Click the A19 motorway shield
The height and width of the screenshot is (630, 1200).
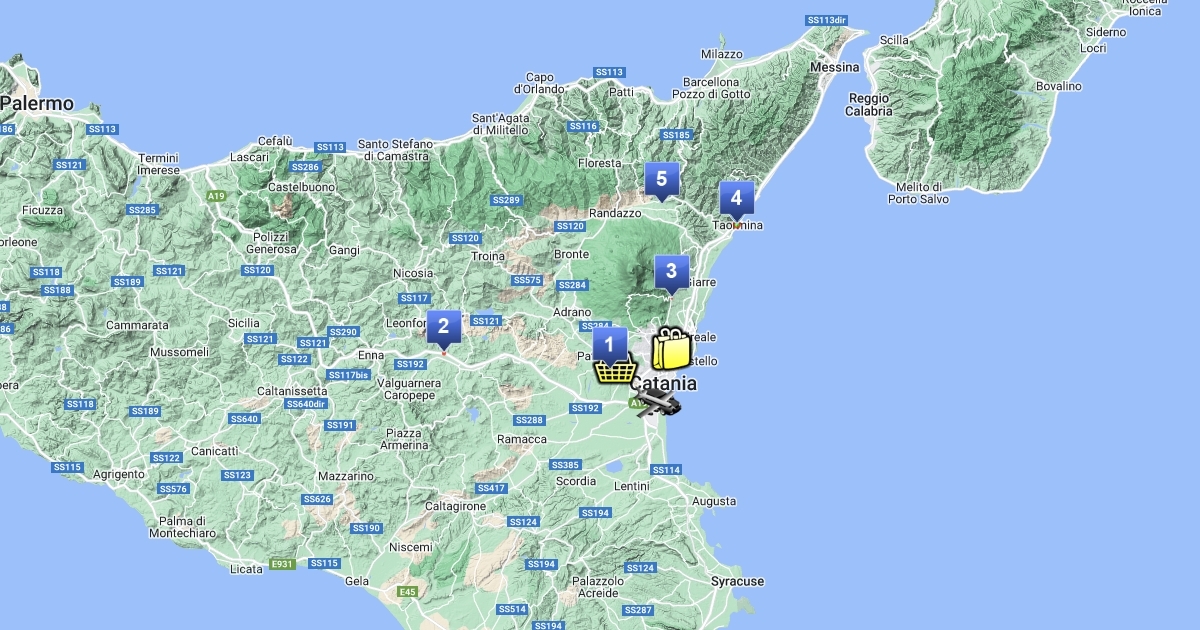[x=216, y=196]
